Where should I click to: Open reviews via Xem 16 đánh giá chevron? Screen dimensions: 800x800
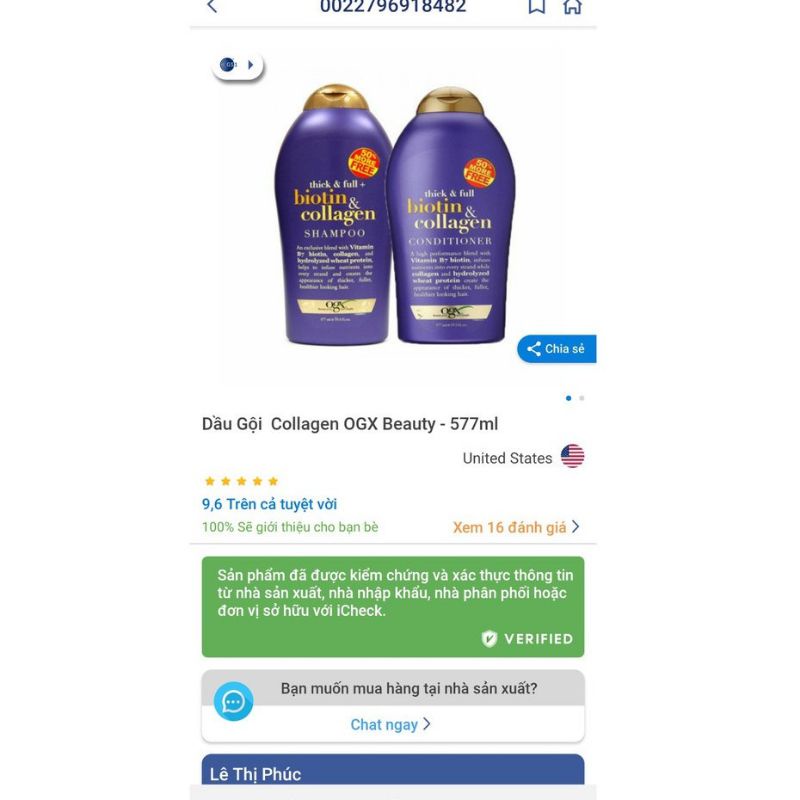[x=576, y=527]
